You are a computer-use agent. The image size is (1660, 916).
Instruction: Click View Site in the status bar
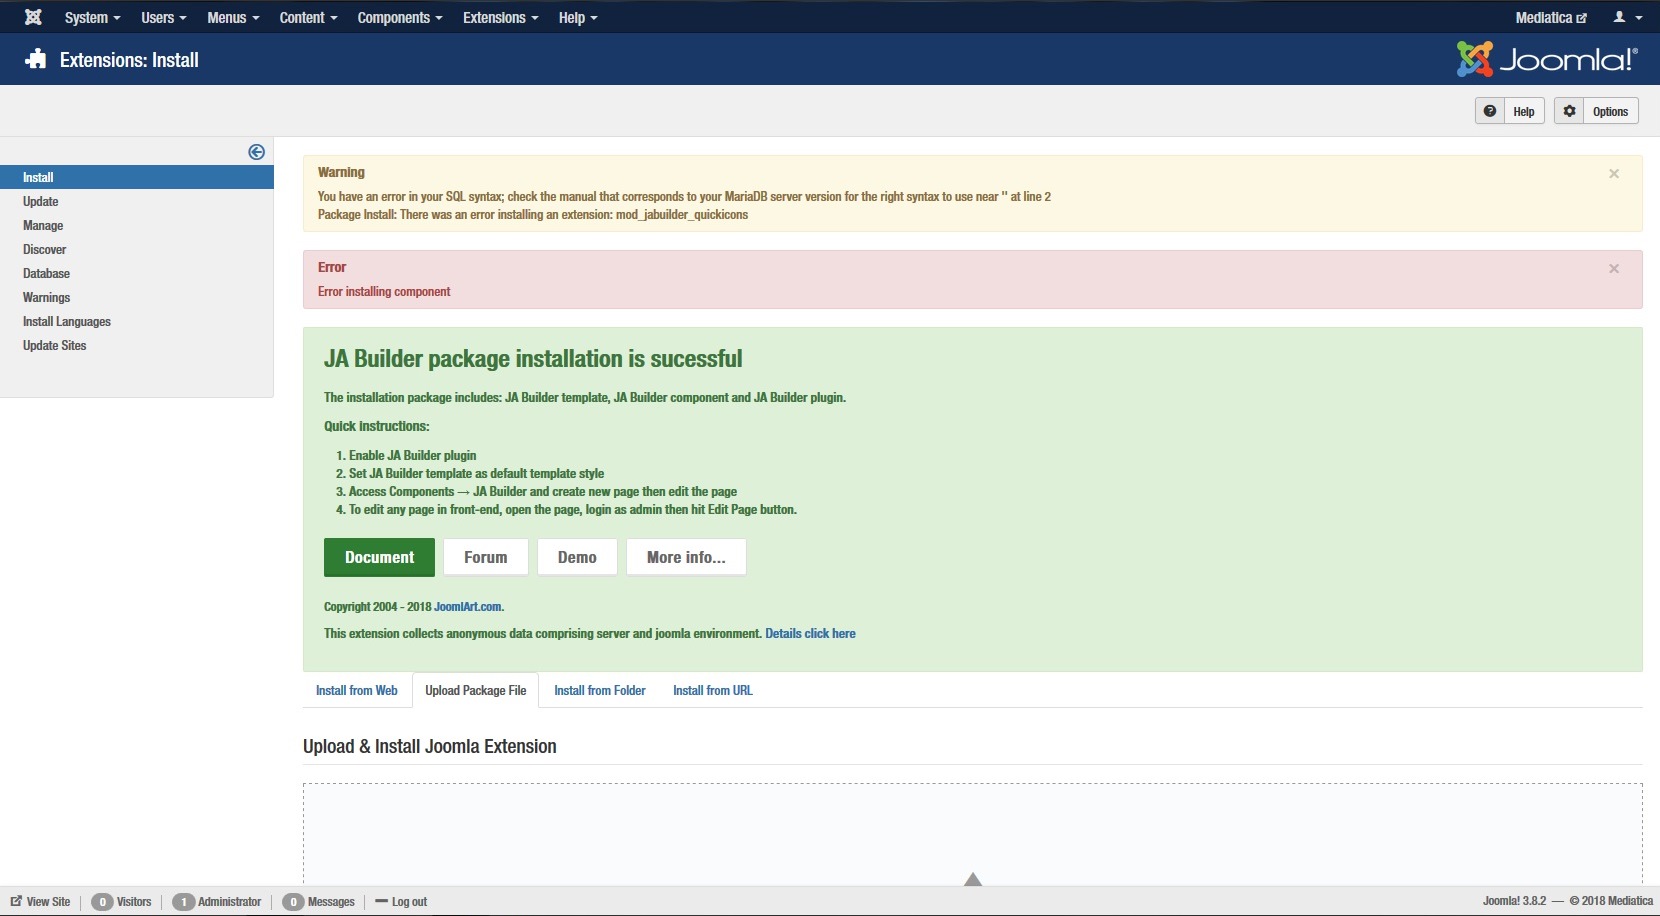(41, 902)
